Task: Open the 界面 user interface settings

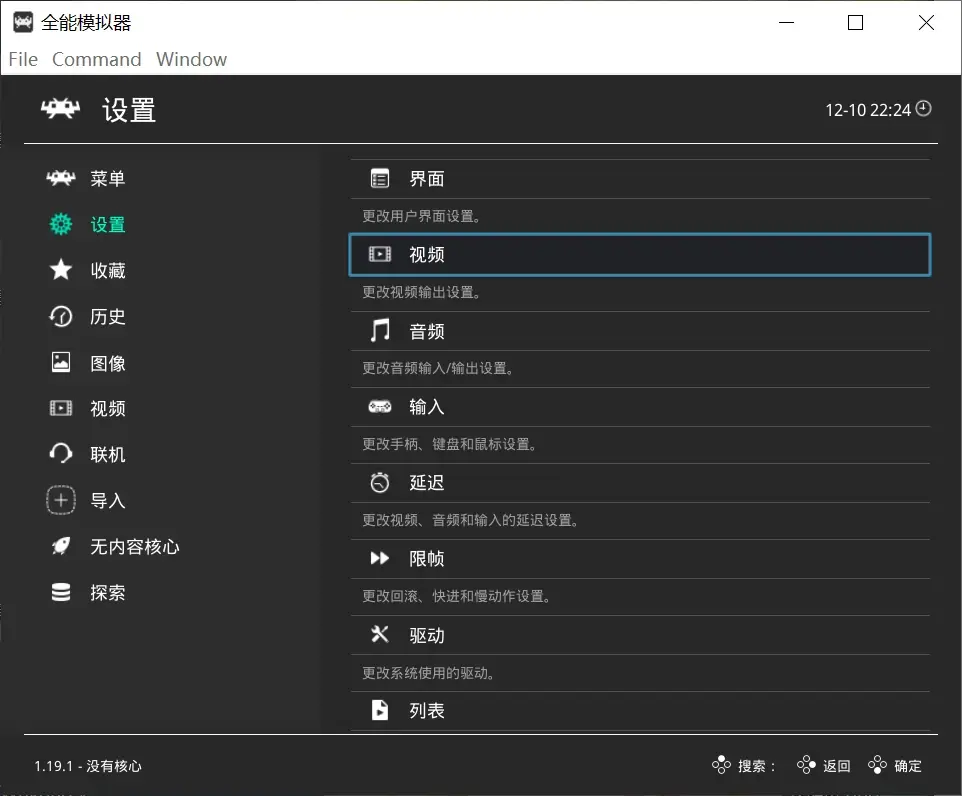Action: pos(640,179)
